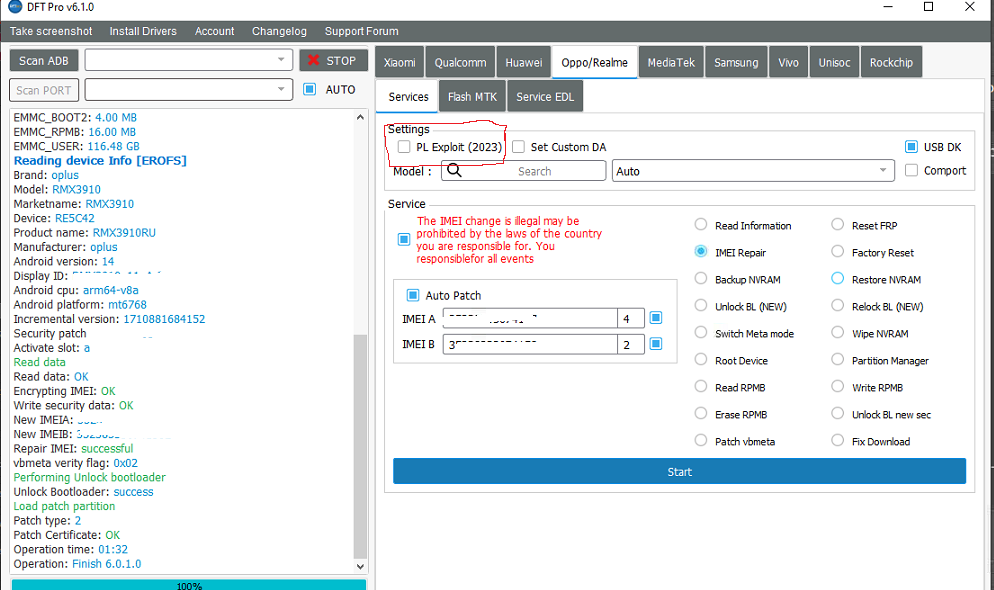The width and height of the screenshot is (994, 590).
Task: Select Wipe NVRAM option
Action: (x=837, y=333)
